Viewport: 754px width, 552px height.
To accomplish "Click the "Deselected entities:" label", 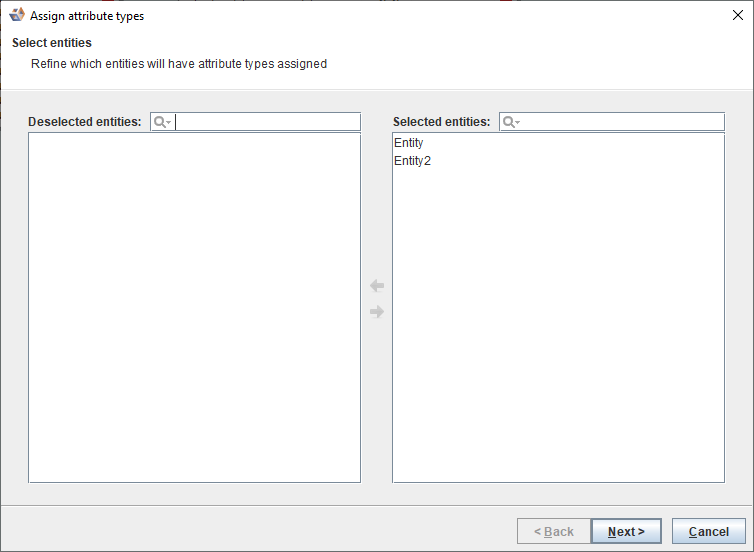I will (85, 122).
